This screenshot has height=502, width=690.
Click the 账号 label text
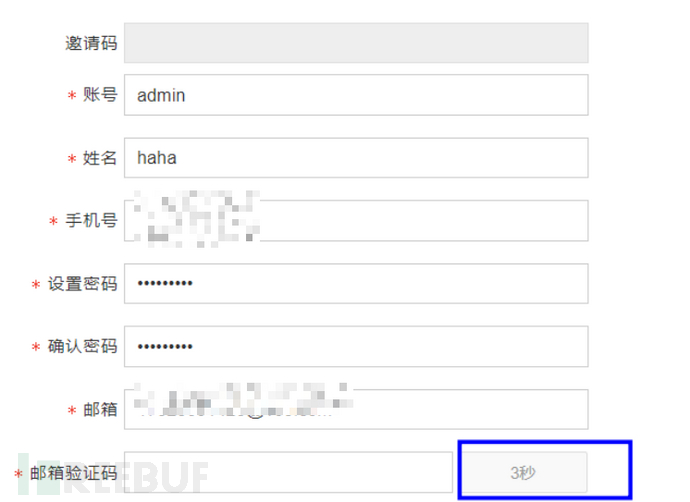[x=101, y=95]
